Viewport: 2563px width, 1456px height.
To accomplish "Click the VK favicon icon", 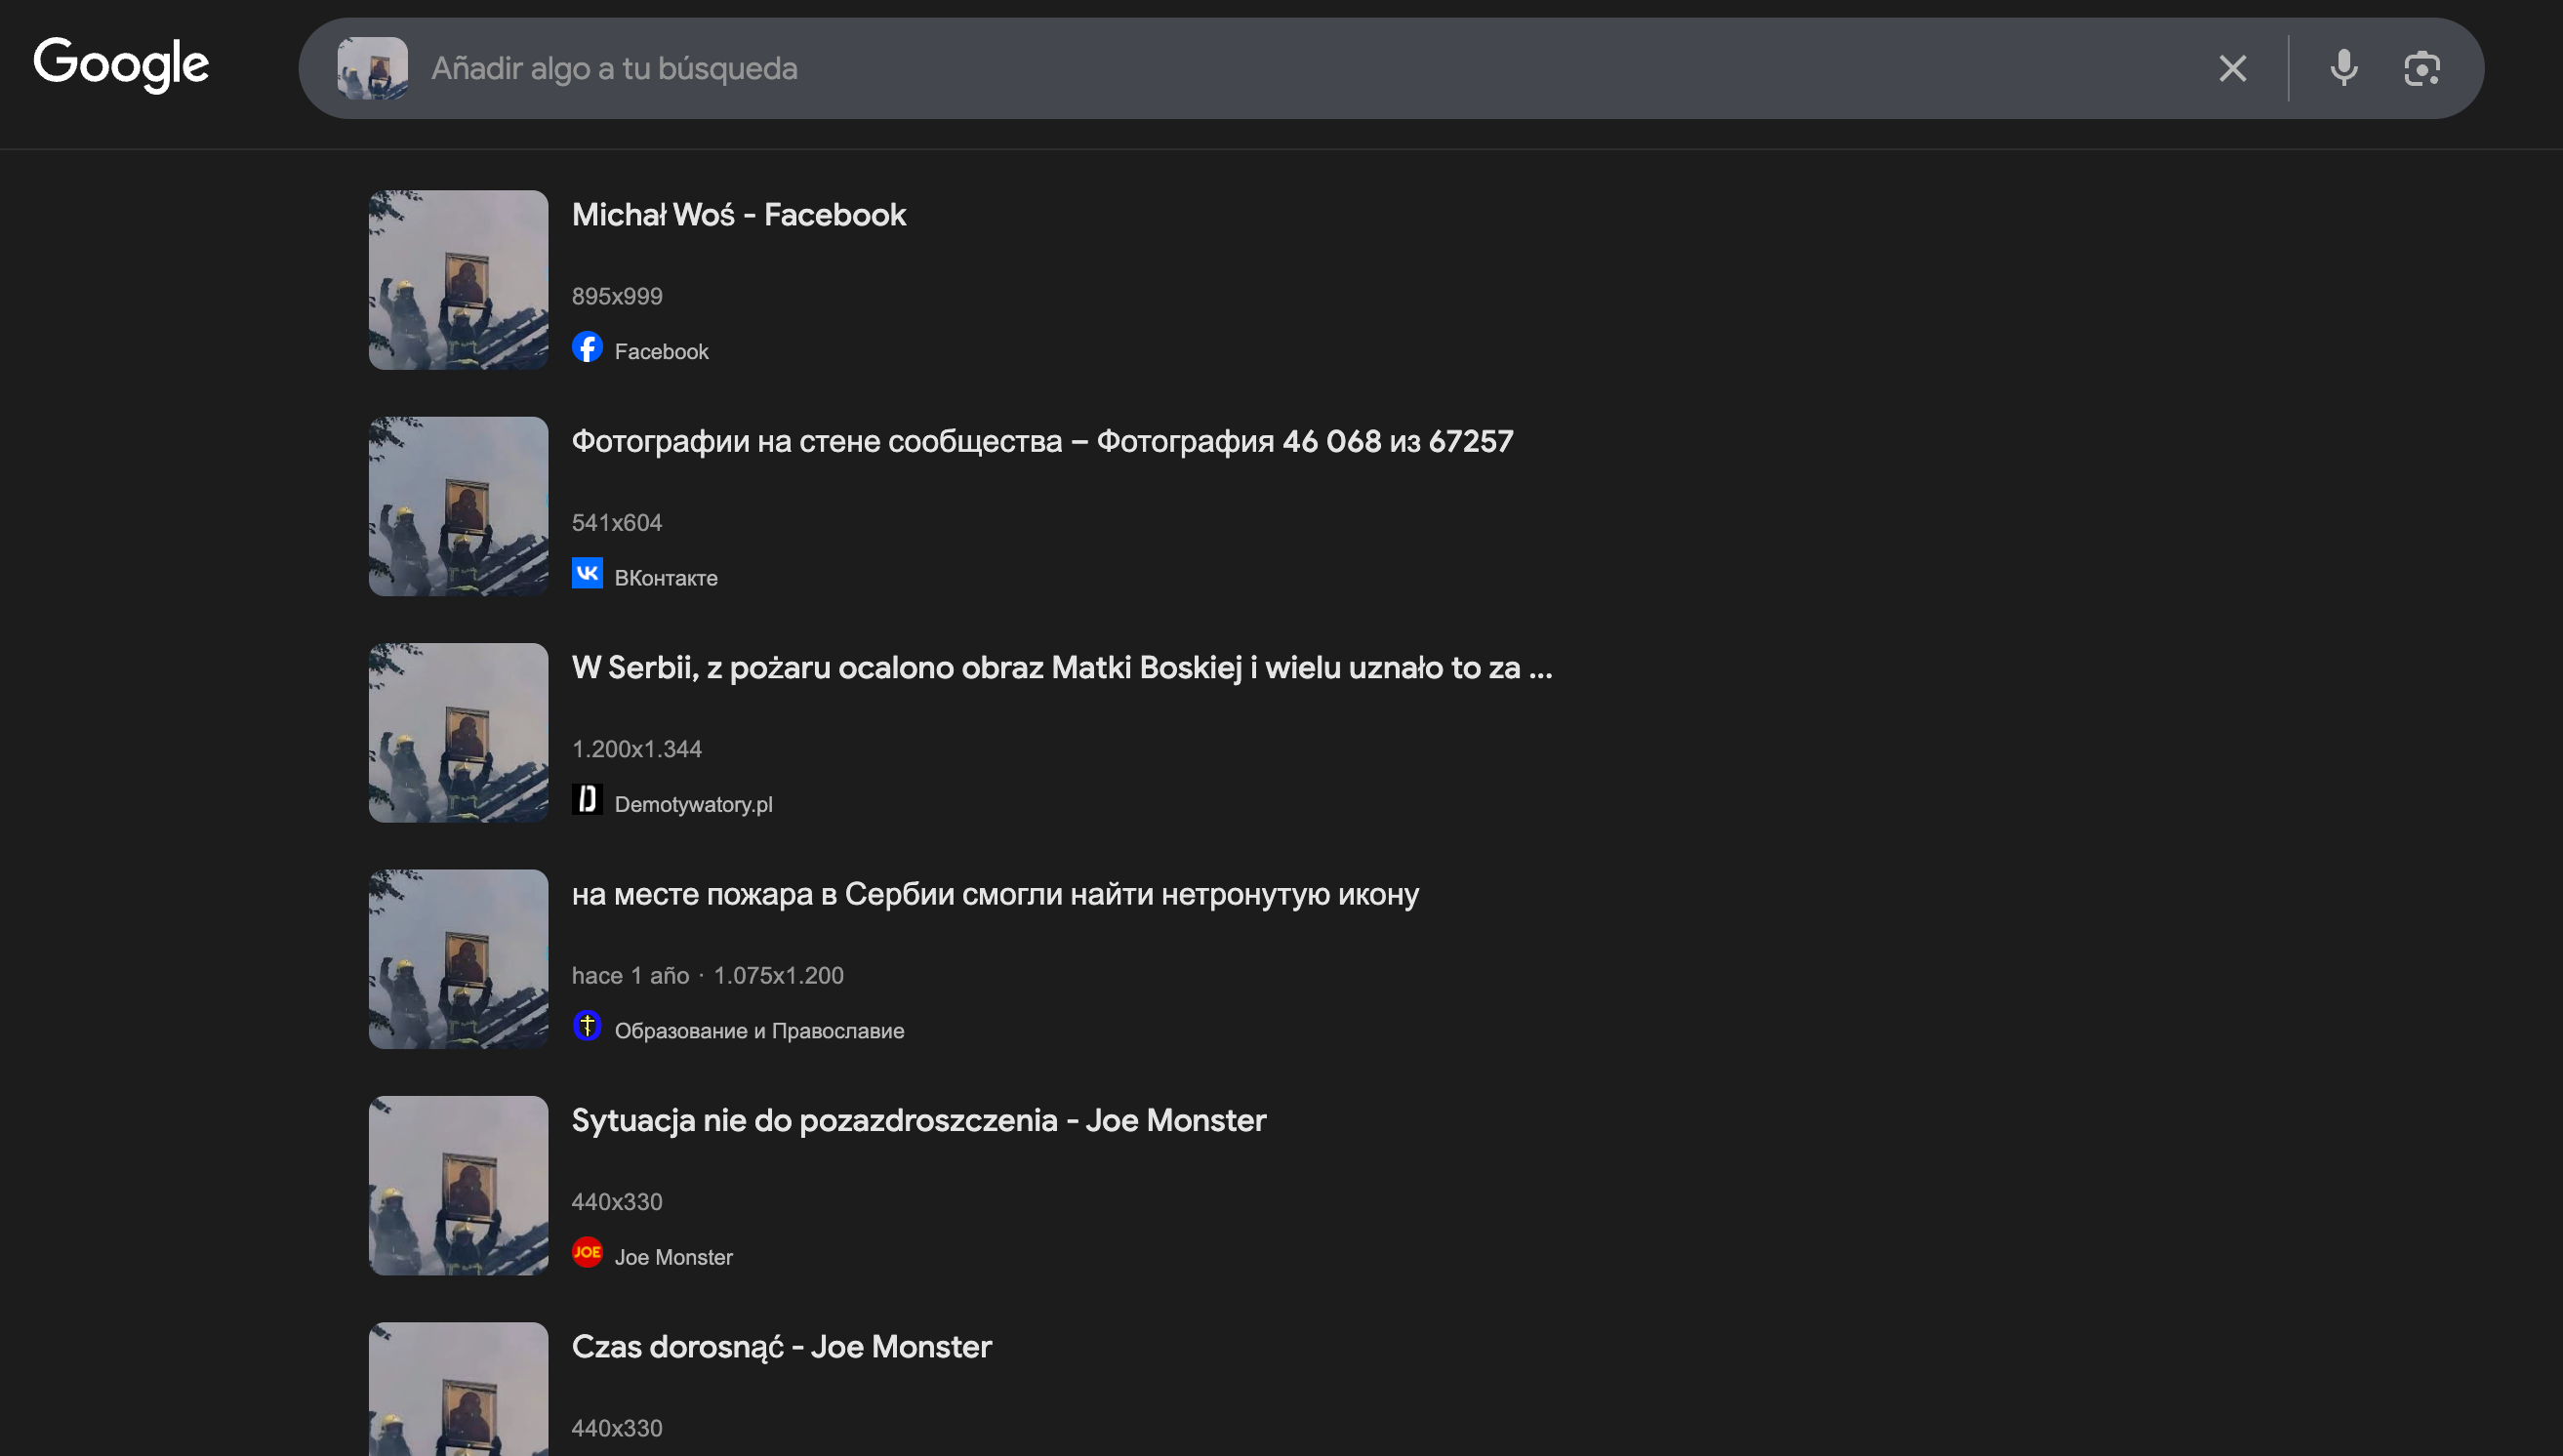I will pos(587,574).
